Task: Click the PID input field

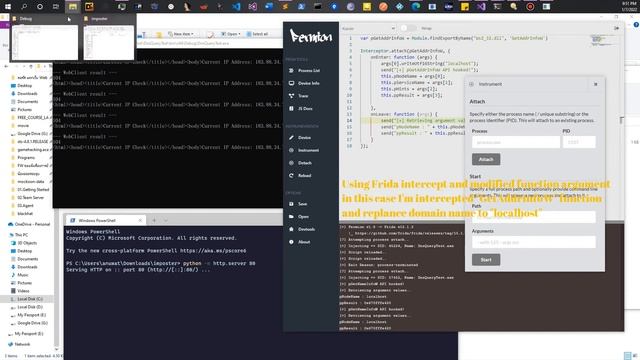Action: point(579,142)
